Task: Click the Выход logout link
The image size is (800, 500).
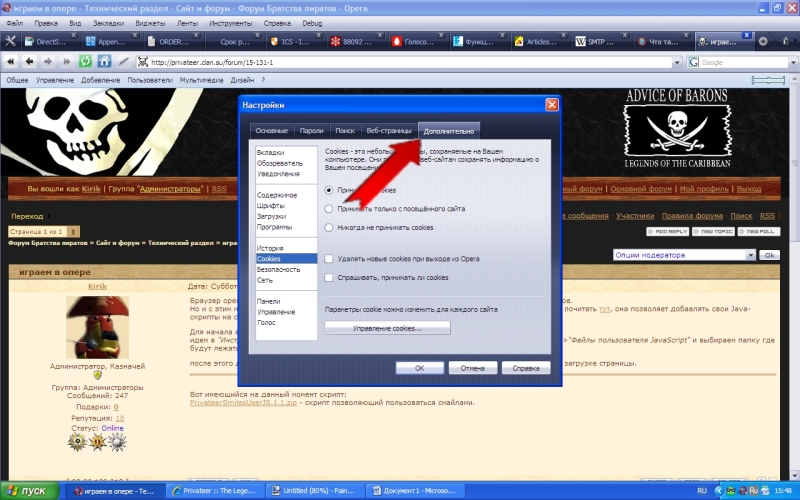Action: [748, 189]
